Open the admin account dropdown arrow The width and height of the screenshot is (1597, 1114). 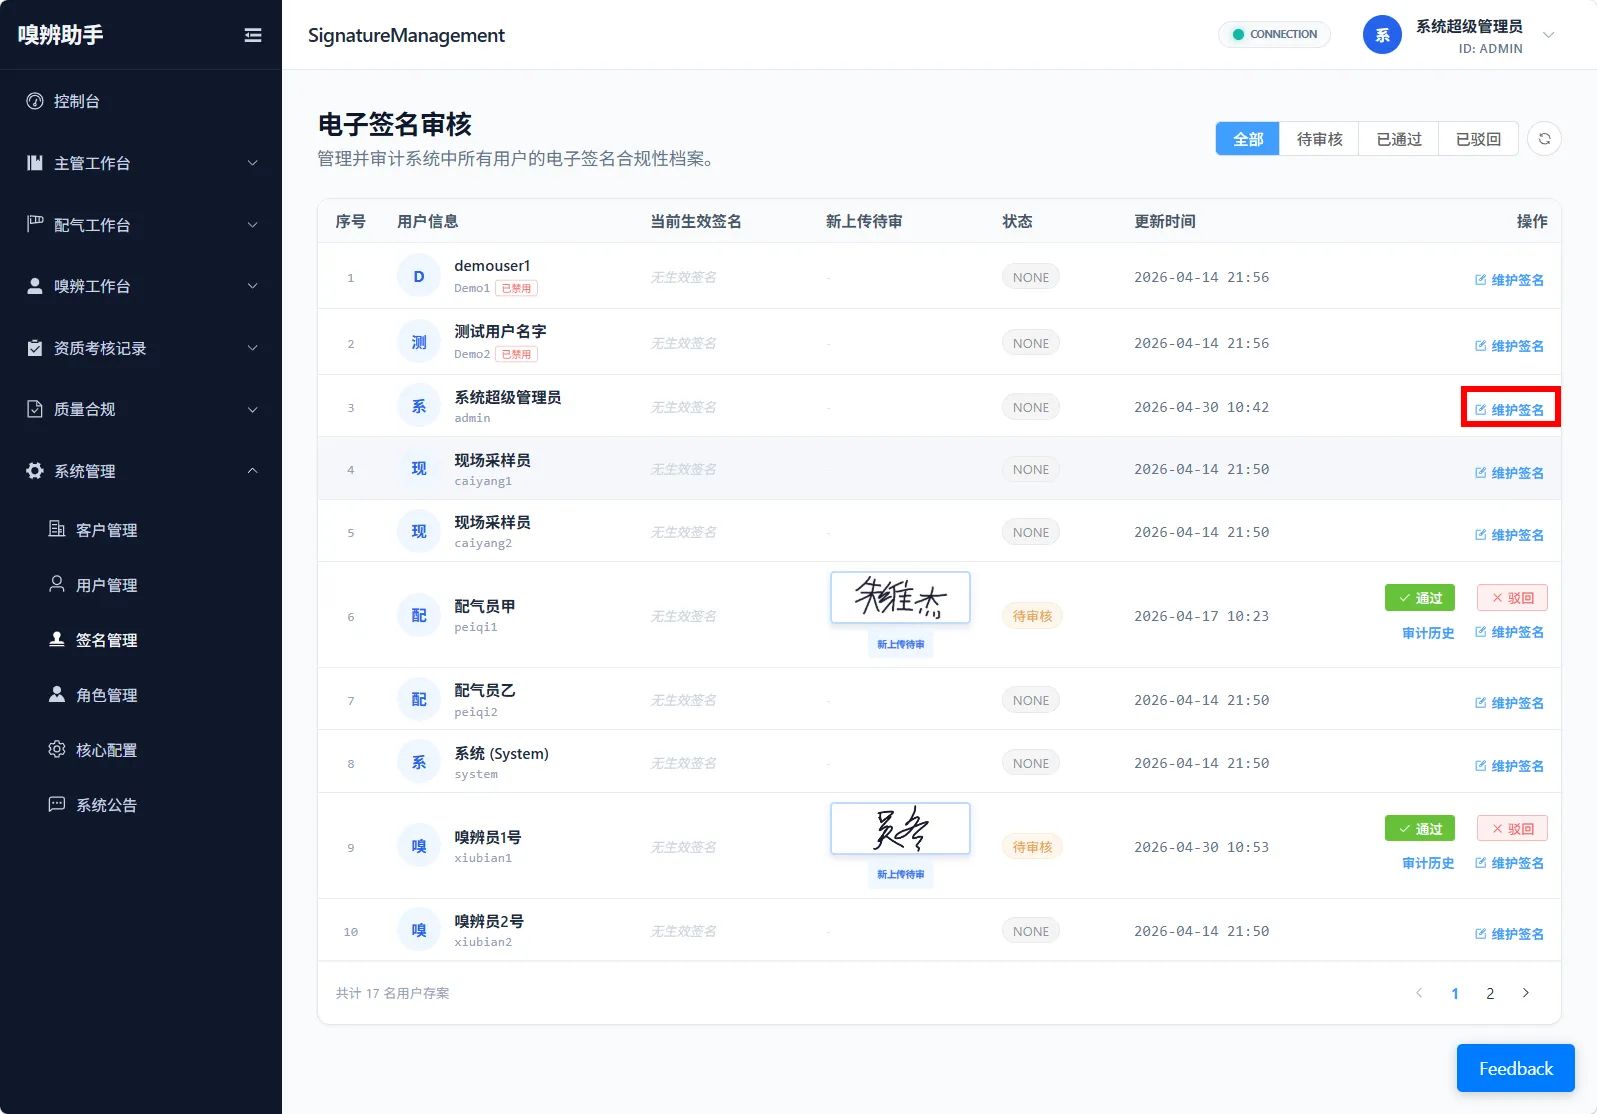1548,35
